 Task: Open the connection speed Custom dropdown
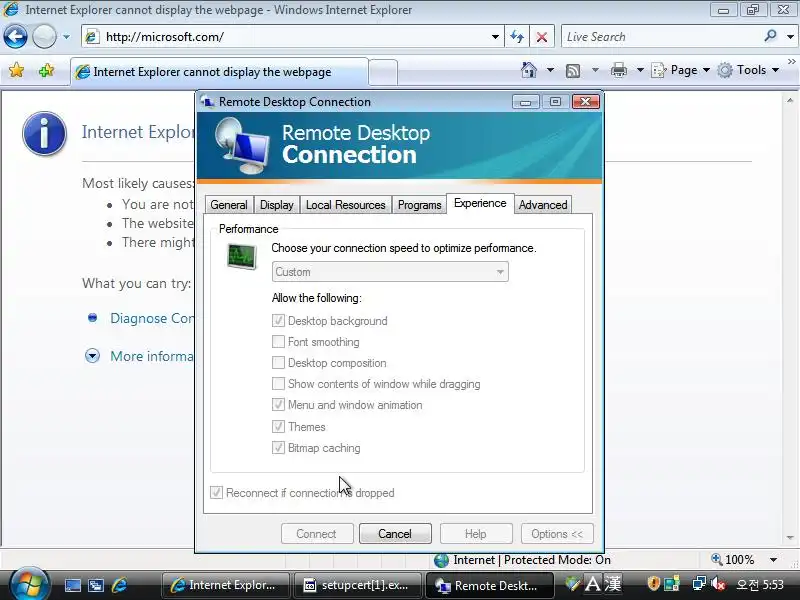pyautogui.click(x=390, y=272)
